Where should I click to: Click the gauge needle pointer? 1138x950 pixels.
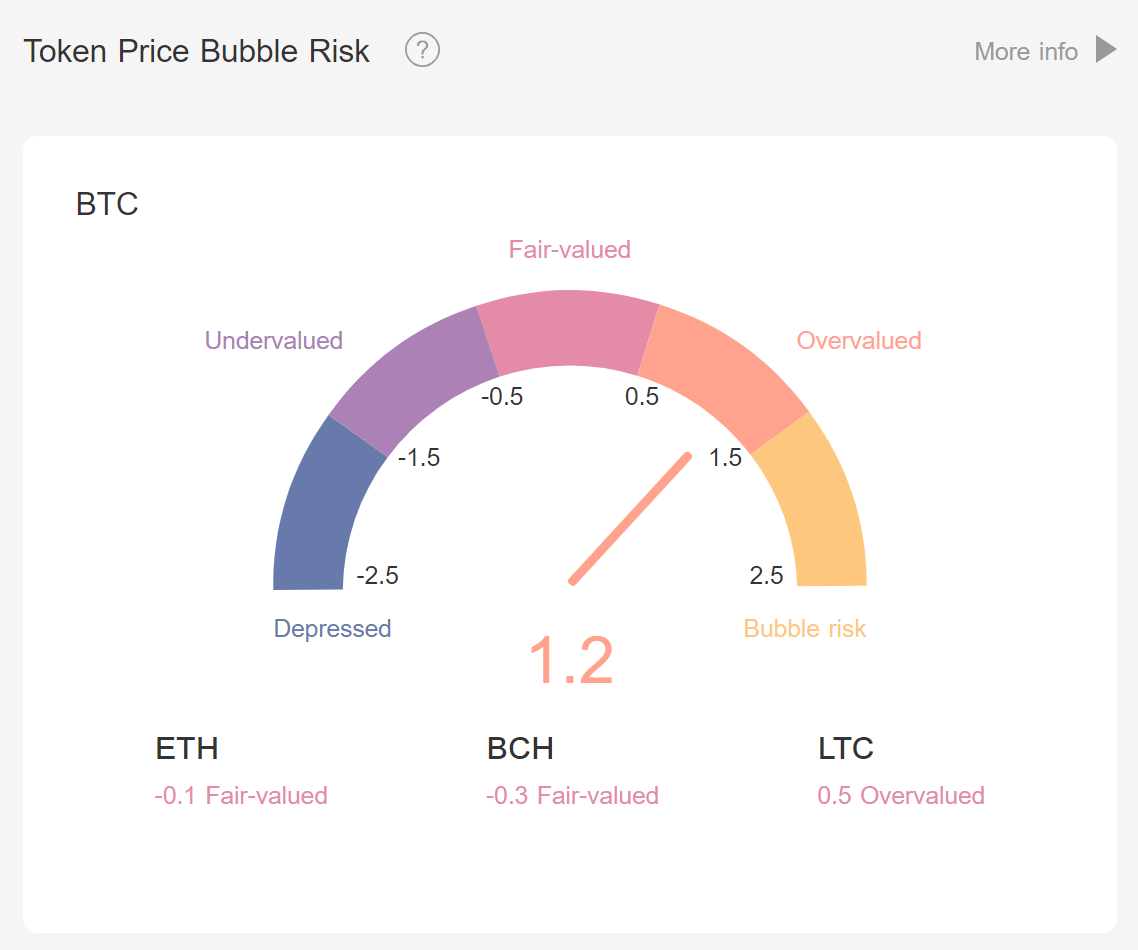pos(630,520)
